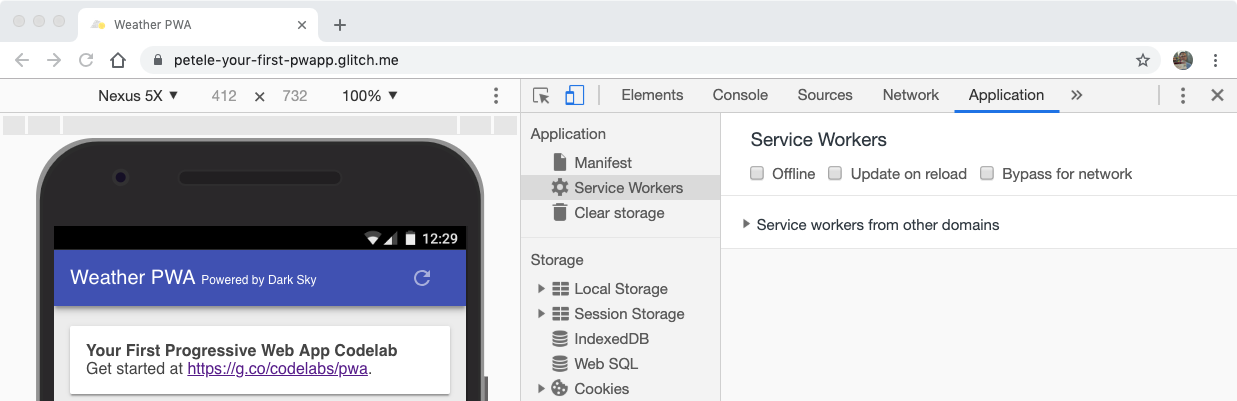Image resolution: width=1237 pixels, height=401 pixels.
Task: Bookmark this page with the star icon
Action: [x=1143, y=60]
